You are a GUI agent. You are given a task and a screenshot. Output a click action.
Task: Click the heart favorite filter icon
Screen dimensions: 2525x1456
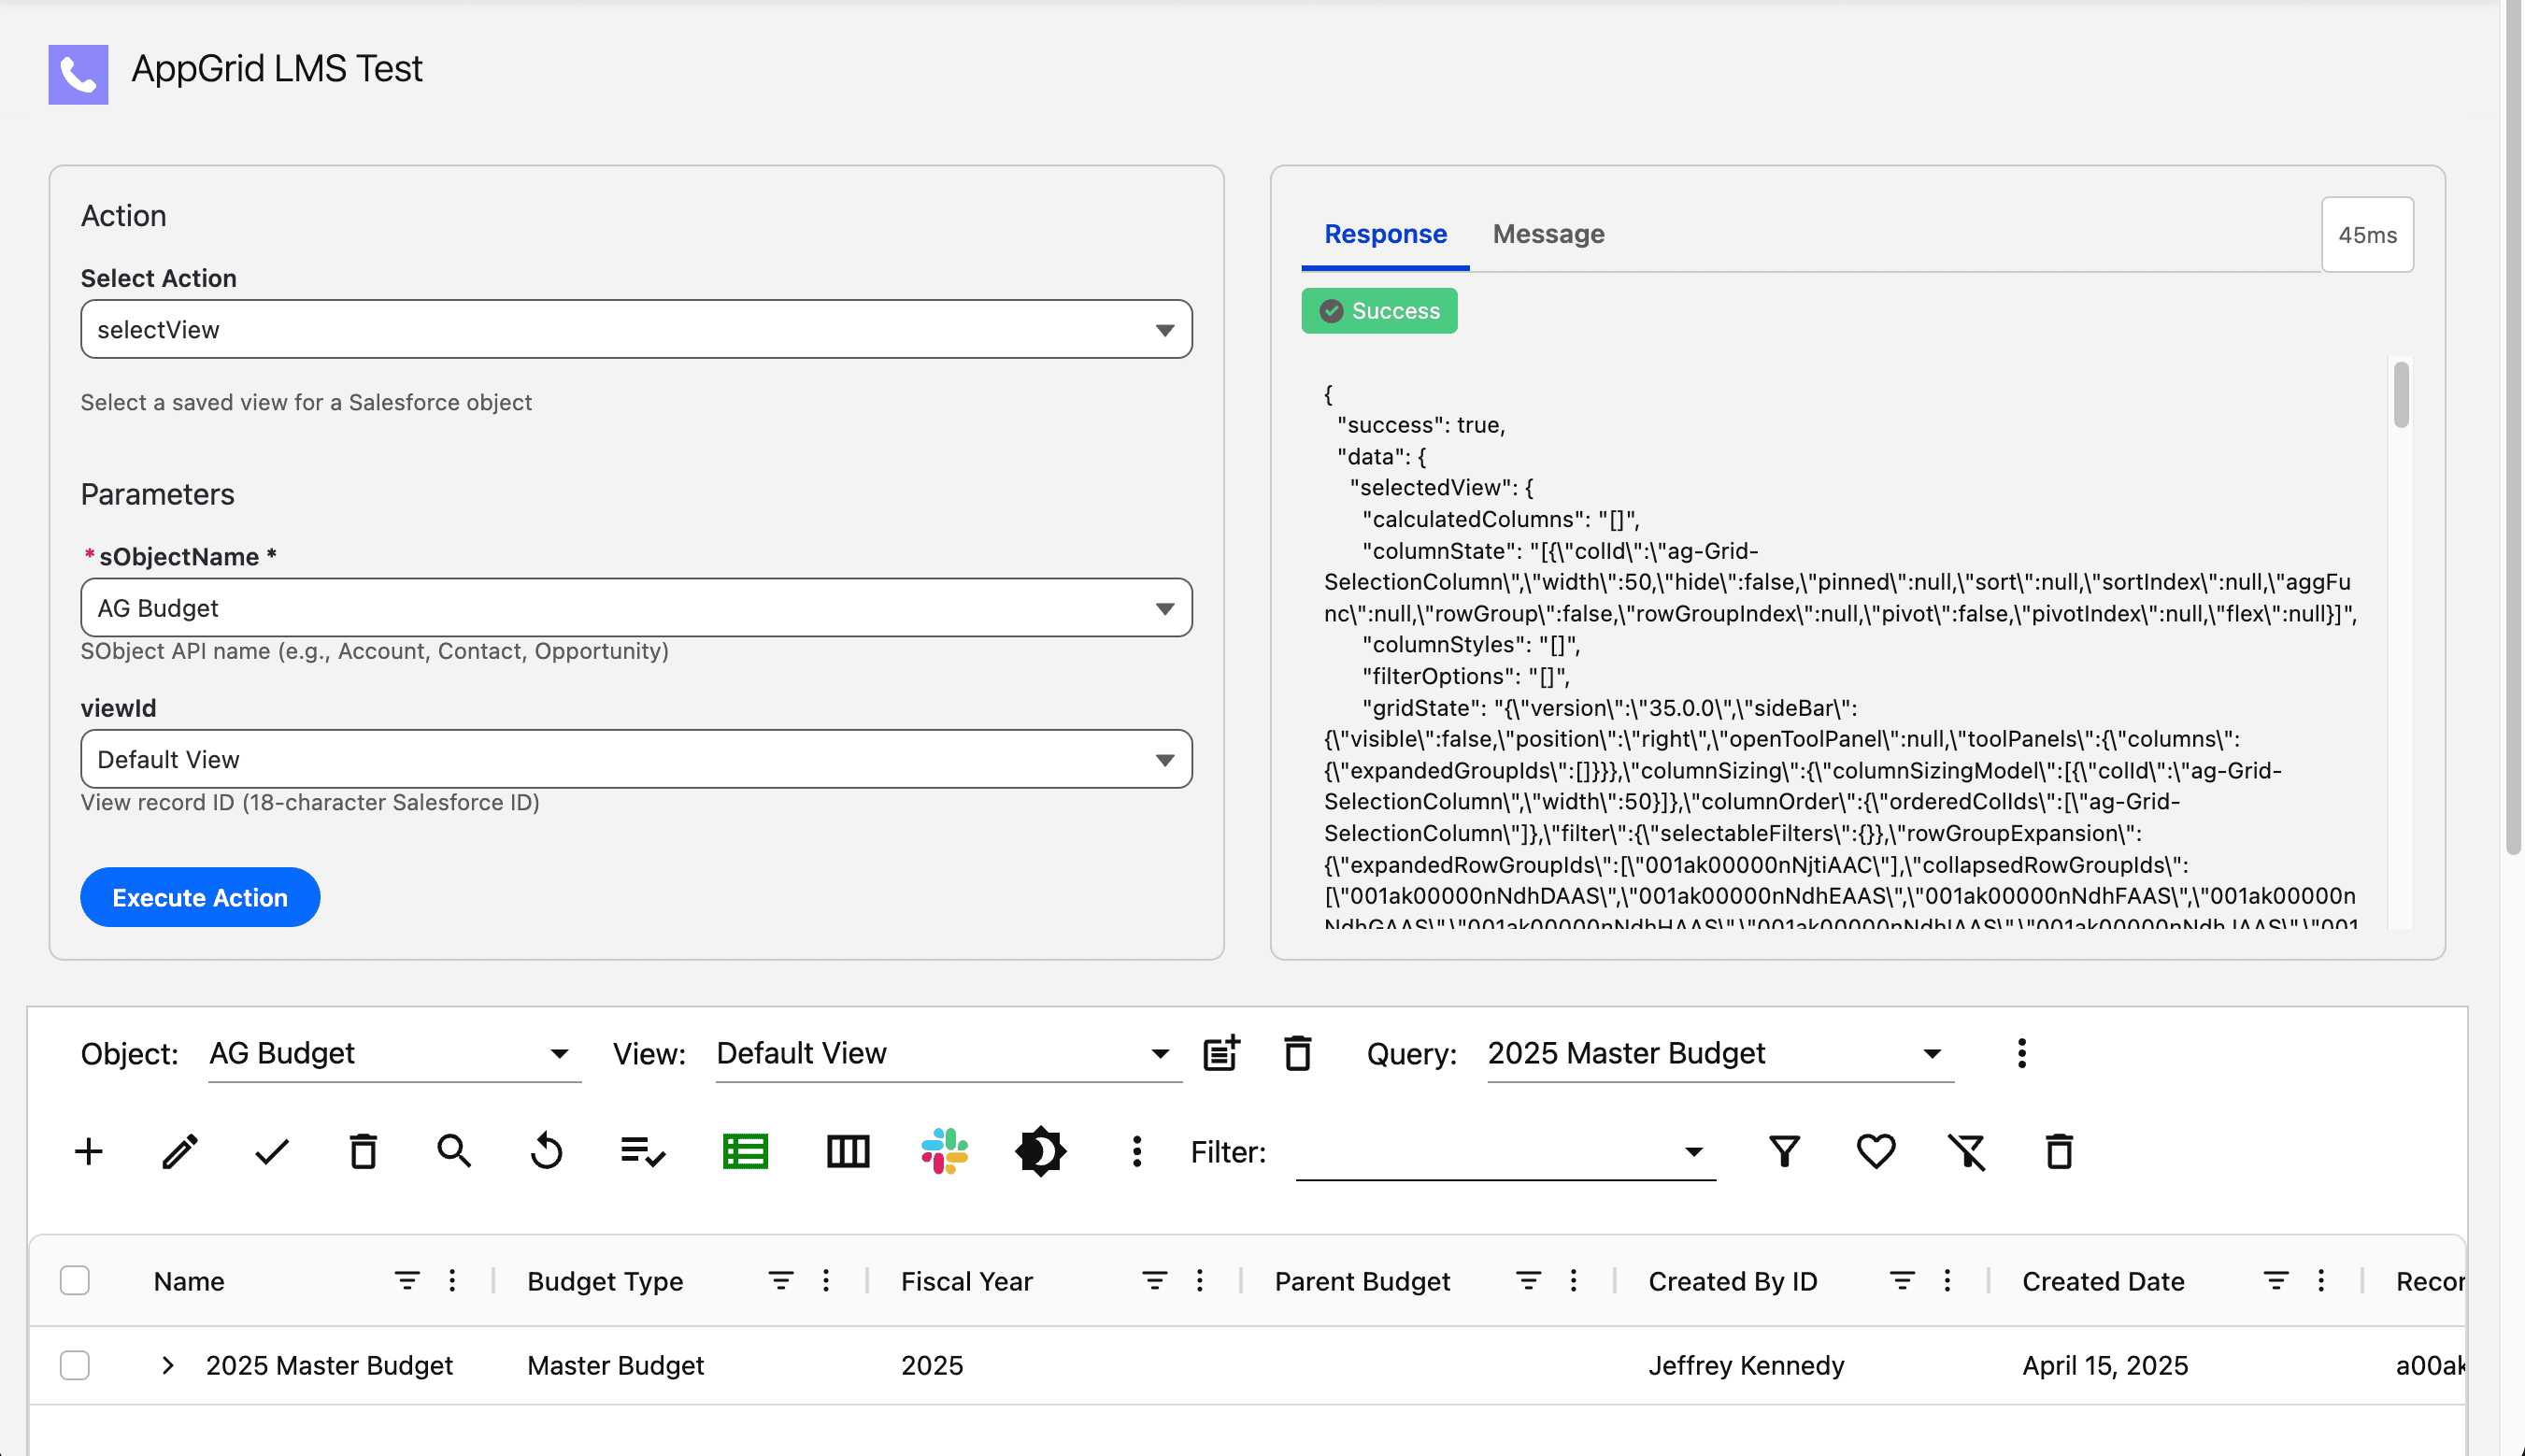click(x=1875, y=1151)
